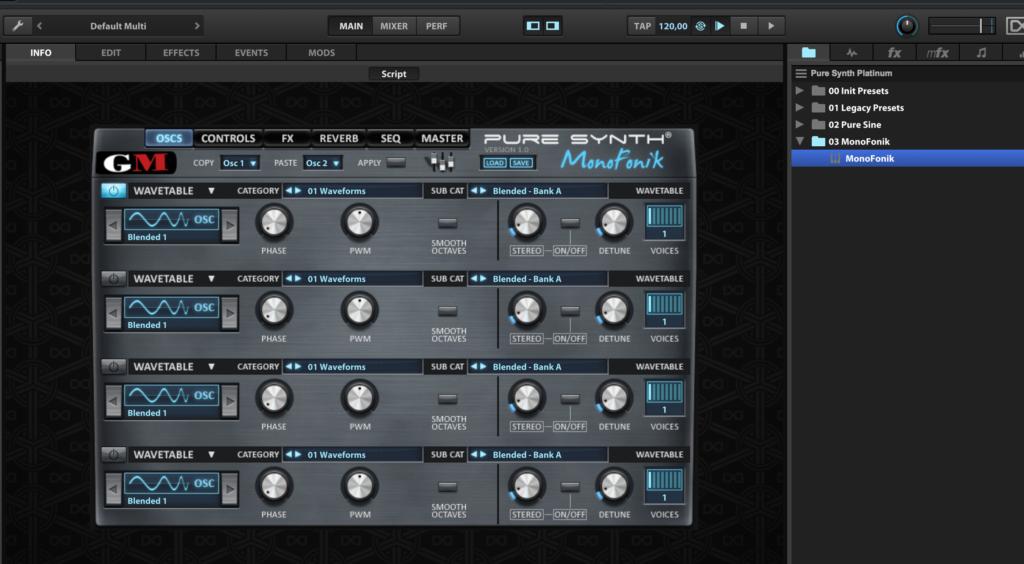Click the LOAD preset button
The width and height of the screenshot is (1024, 564).
(x=494, y=163)
